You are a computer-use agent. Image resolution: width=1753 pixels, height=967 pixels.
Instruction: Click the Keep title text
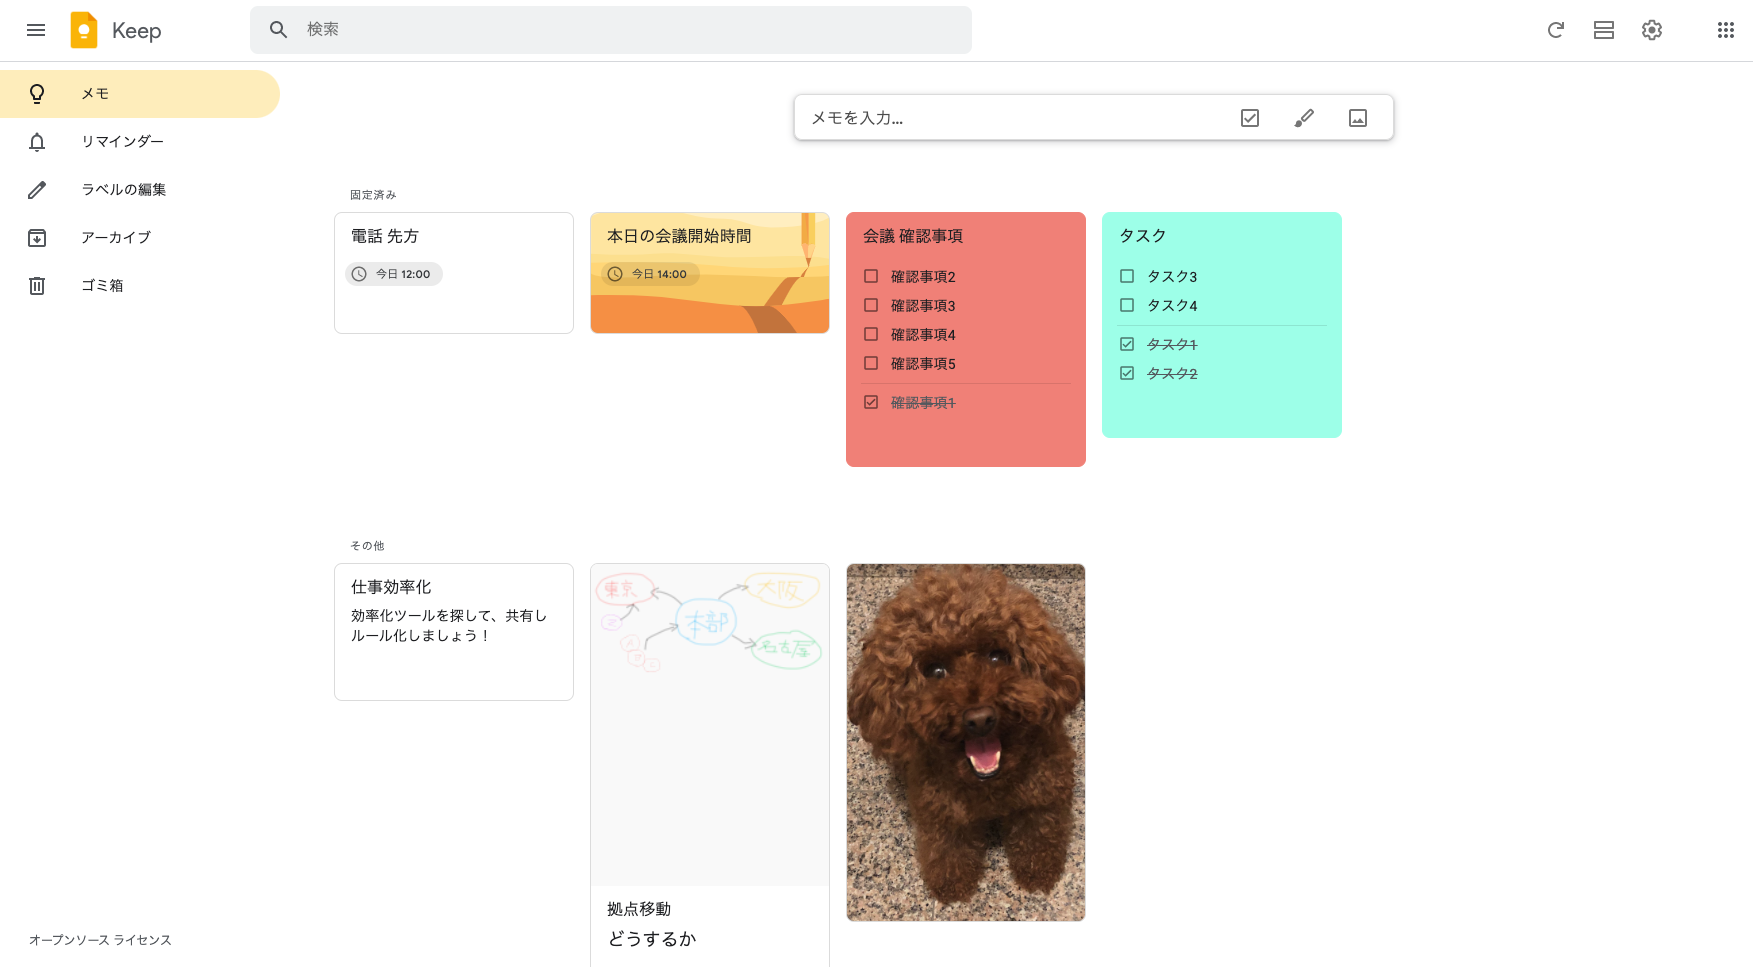[x=137, y=31]
